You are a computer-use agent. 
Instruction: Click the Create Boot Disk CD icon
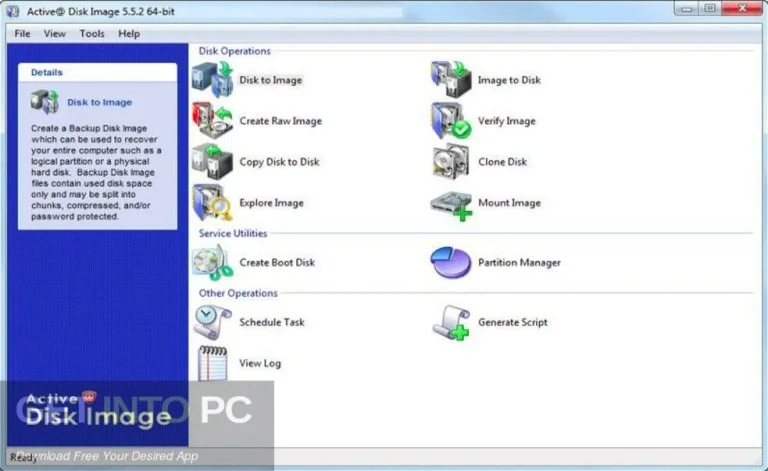pyautogui.click(x=213, y=262)
